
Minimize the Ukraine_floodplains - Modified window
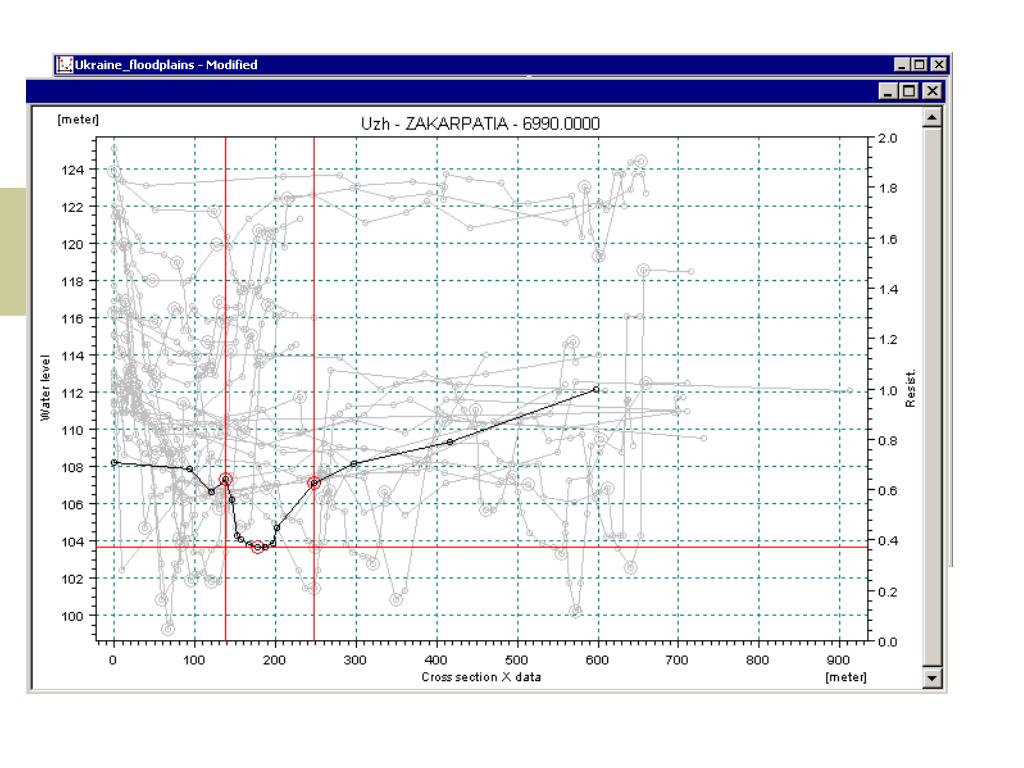click(901, 65)
